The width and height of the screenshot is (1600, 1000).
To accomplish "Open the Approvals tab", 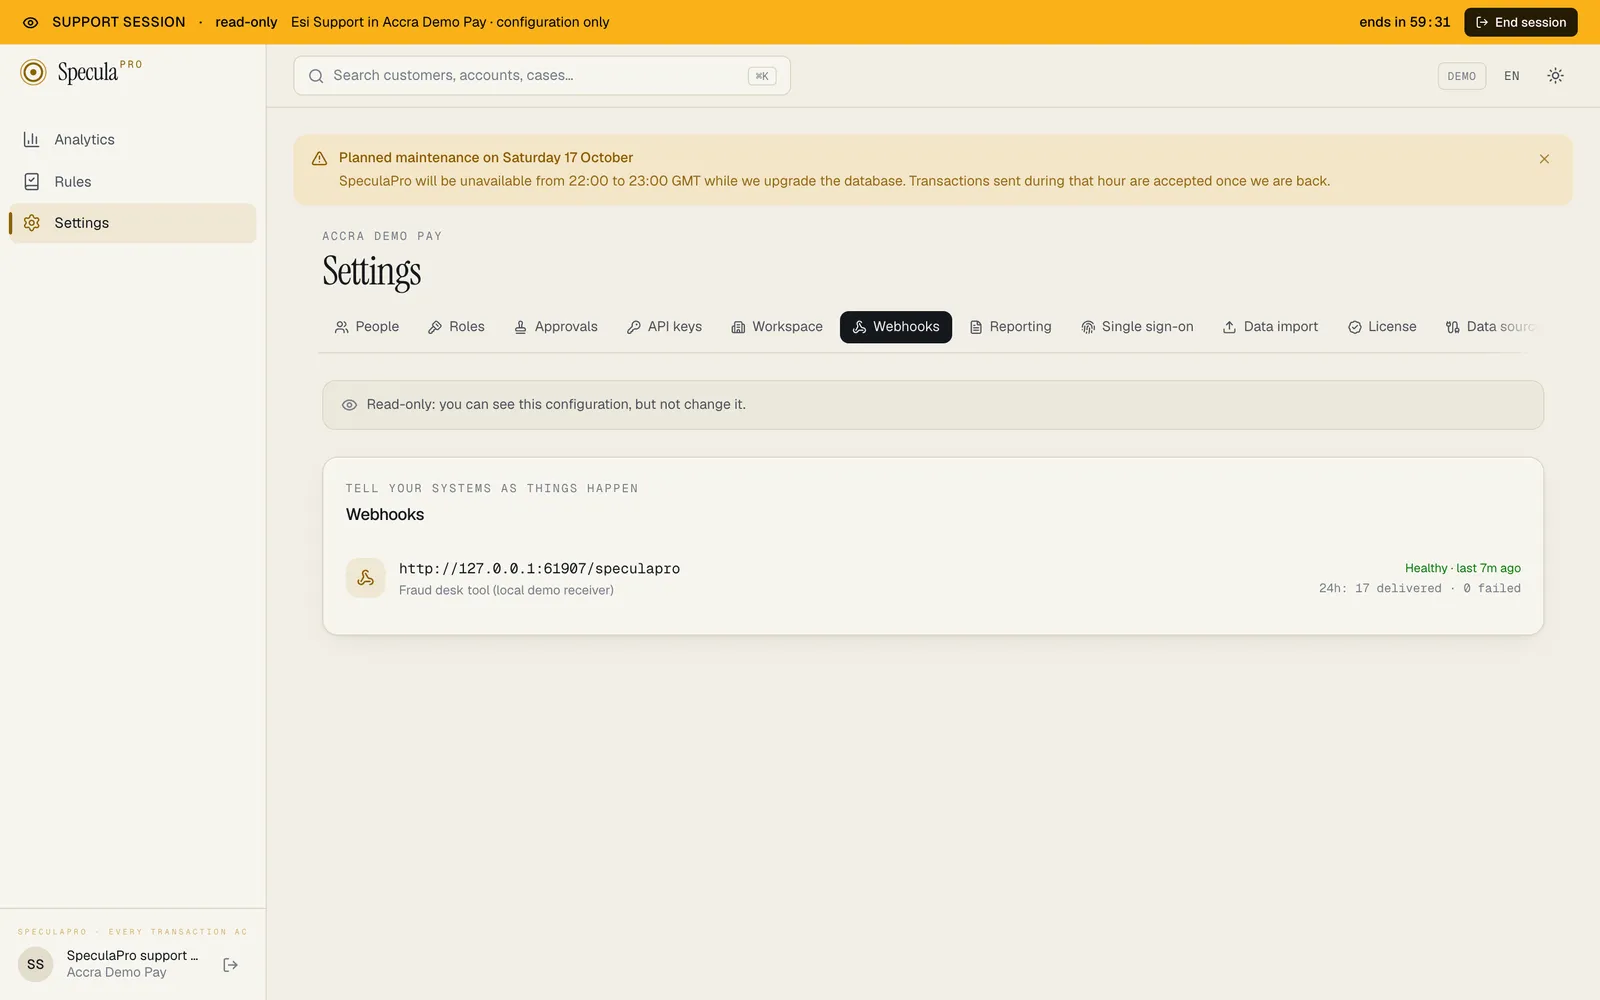I will [556, 327].
